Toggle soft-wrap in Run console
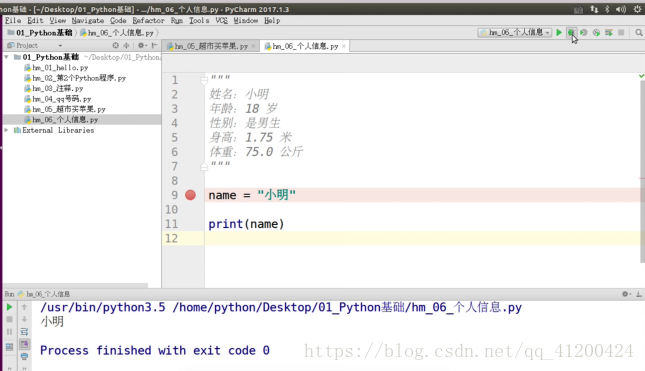 point(24,332)
